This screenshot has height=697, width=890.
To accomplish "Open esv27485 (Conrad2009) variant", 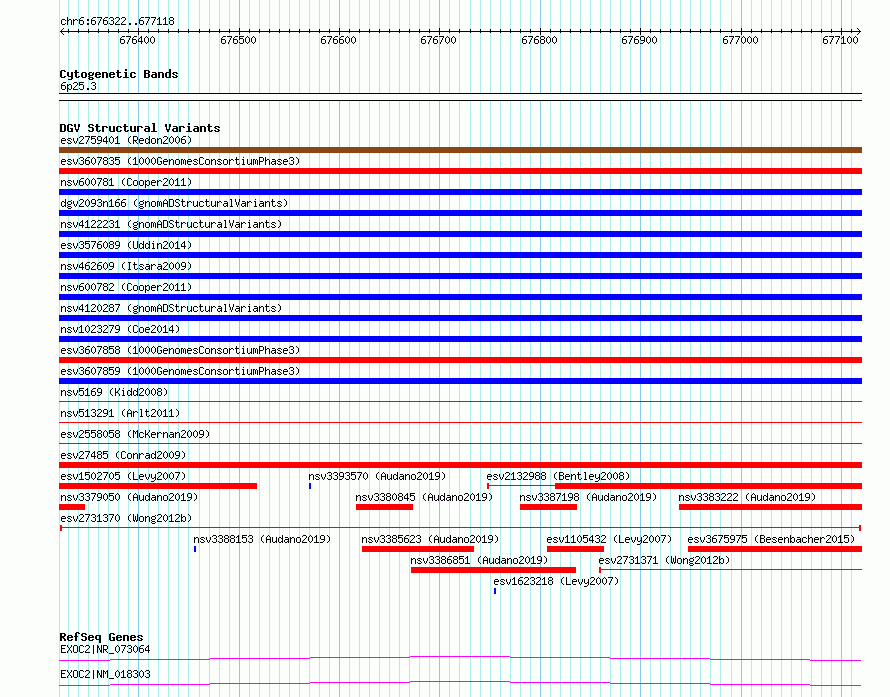I will 123,455.
